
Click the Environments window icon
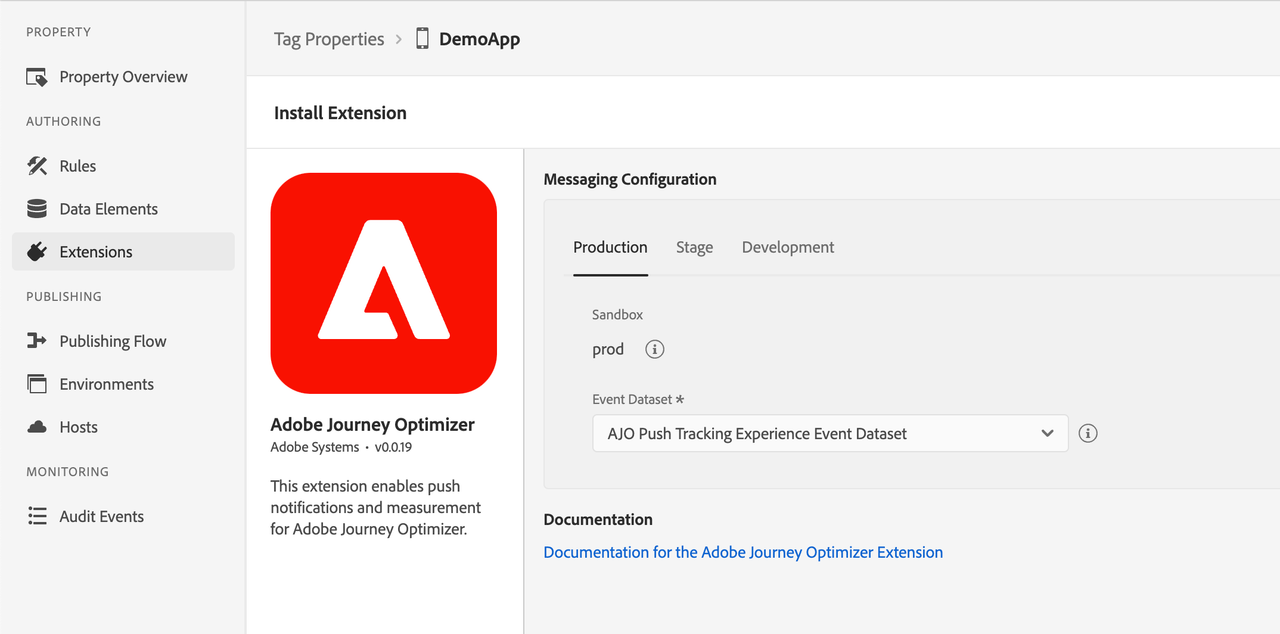pos(37,384)
